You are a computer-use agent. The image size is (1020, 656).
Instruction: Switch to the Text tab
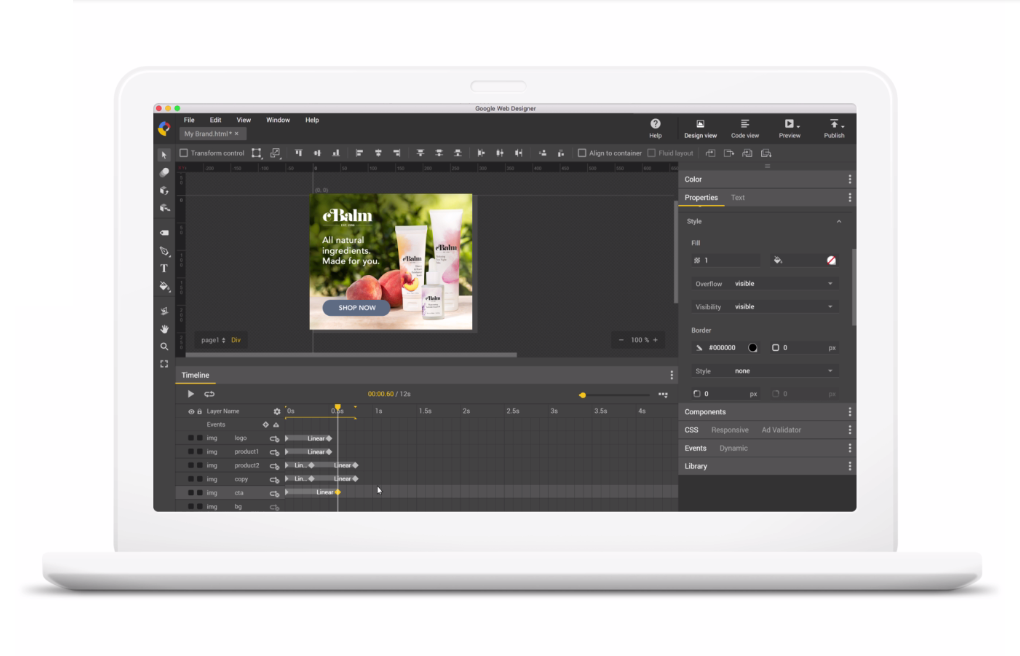click(x=738, y=197)
